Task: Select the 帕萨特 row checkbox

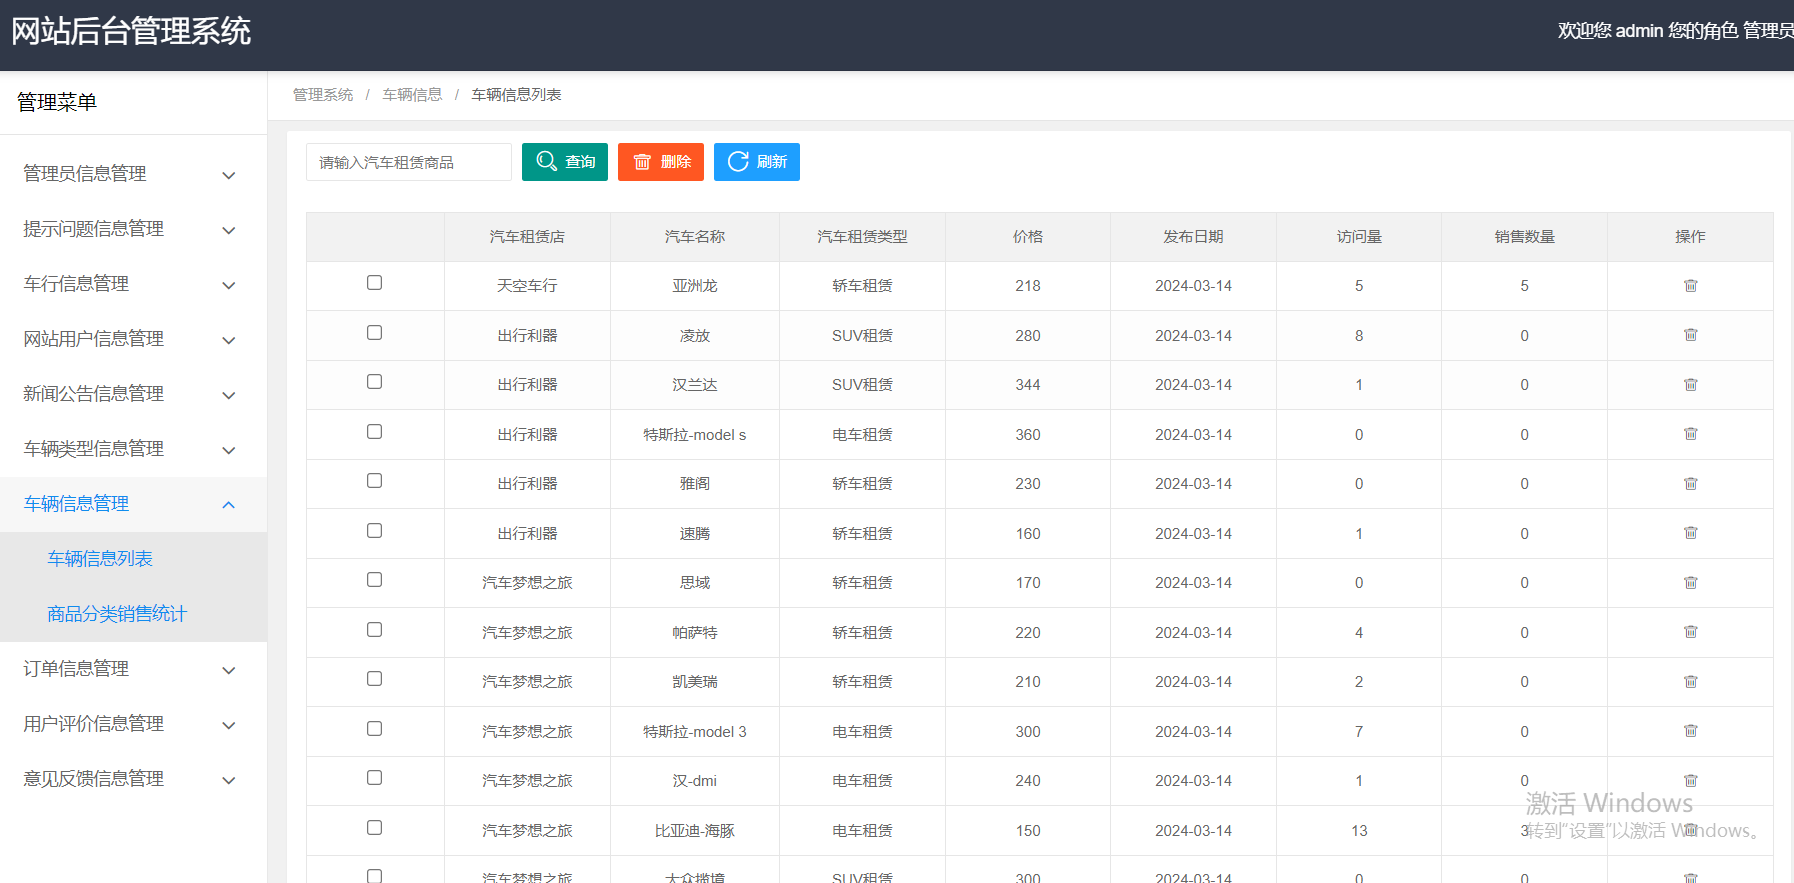Action: (x=374, y=630)
